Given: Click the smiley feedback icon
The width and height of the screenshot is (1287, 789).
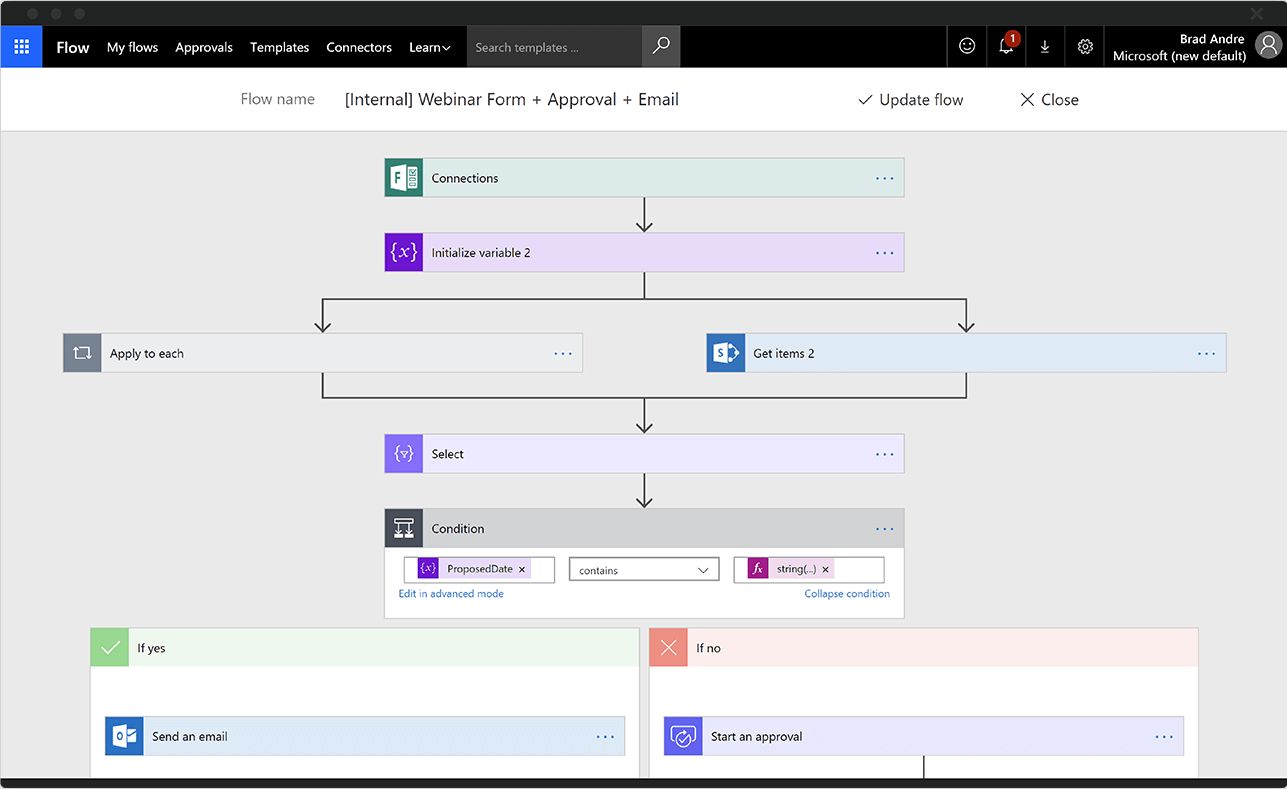Looking at the screenshot, I should coord(967,47).
